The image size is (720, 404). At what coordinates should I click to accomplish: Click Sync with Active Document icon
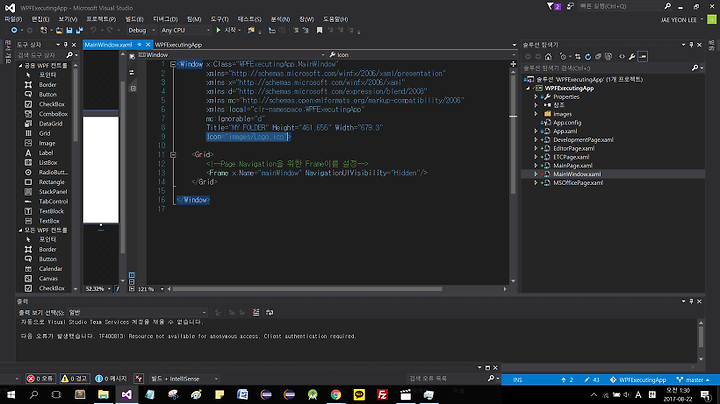point(578,56)
